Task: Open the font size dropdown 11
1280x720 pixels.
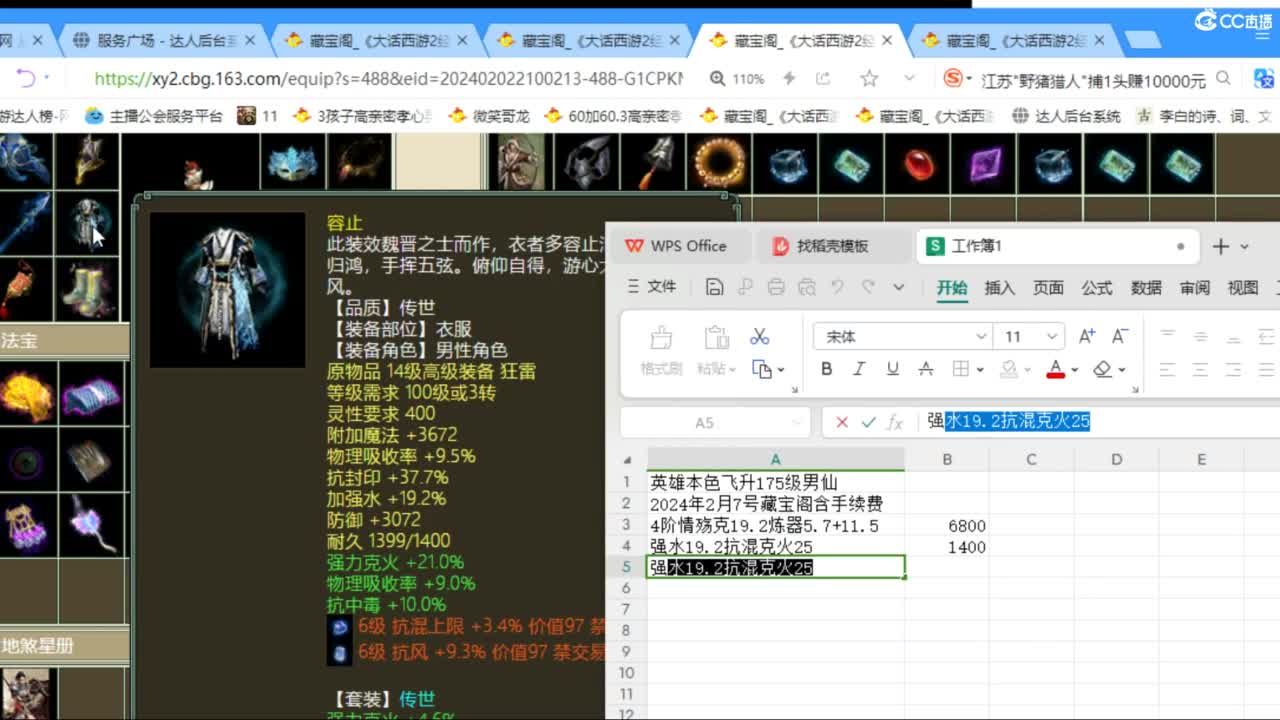Action: (1052, 337)
